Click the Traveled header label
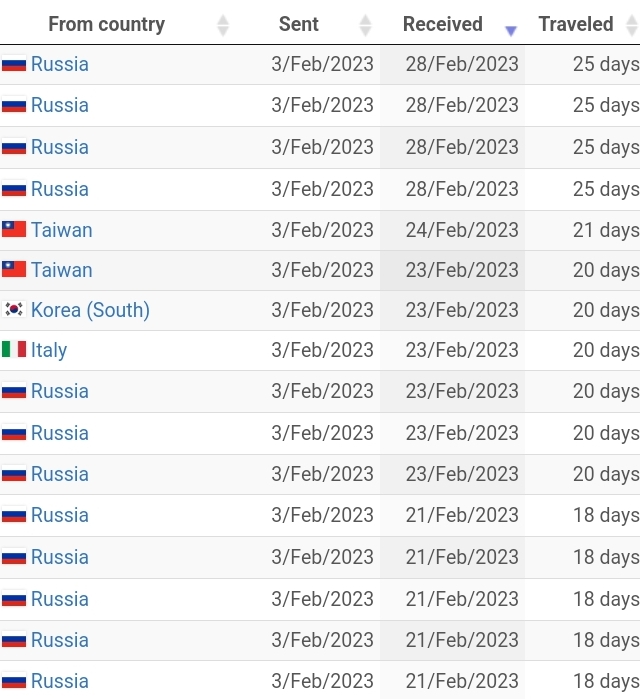Image resolution: width=640 pixels, height=699 pixels. pos(576,24)
